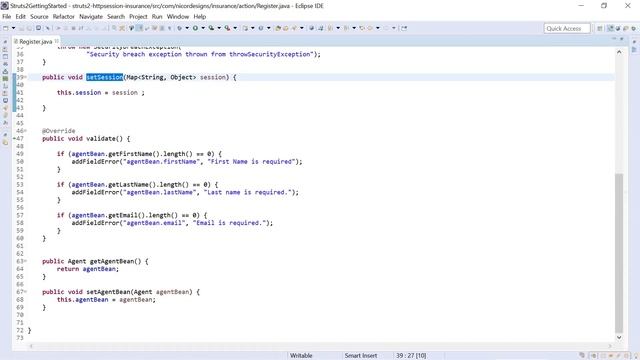Open the dropdown arrow beside the Coverage icon

tap(219, 28)
